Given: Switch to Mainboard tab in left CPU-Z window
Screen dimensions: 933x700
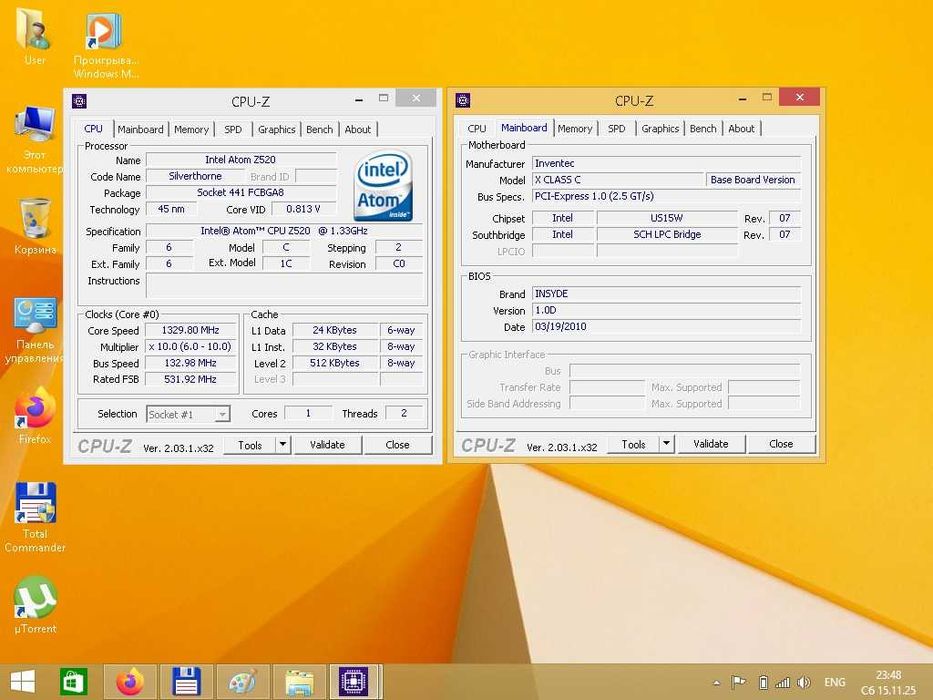Looking at the screenshot, I should pos(140,129).
